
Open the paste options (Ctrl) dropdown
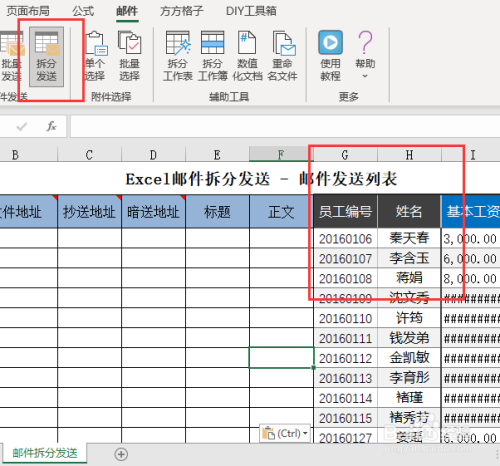[285, 433]
